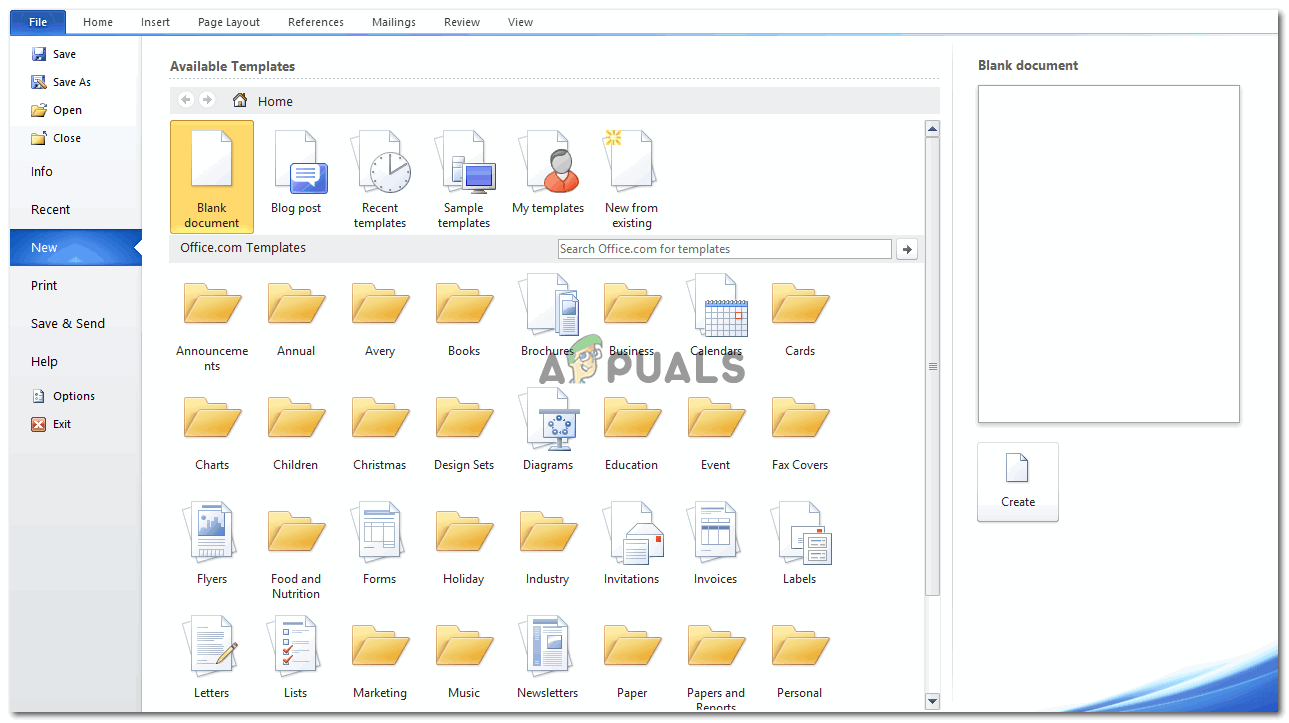Open Word Options
This screenshot has height=723, width=1289.
tap(72, 395)
